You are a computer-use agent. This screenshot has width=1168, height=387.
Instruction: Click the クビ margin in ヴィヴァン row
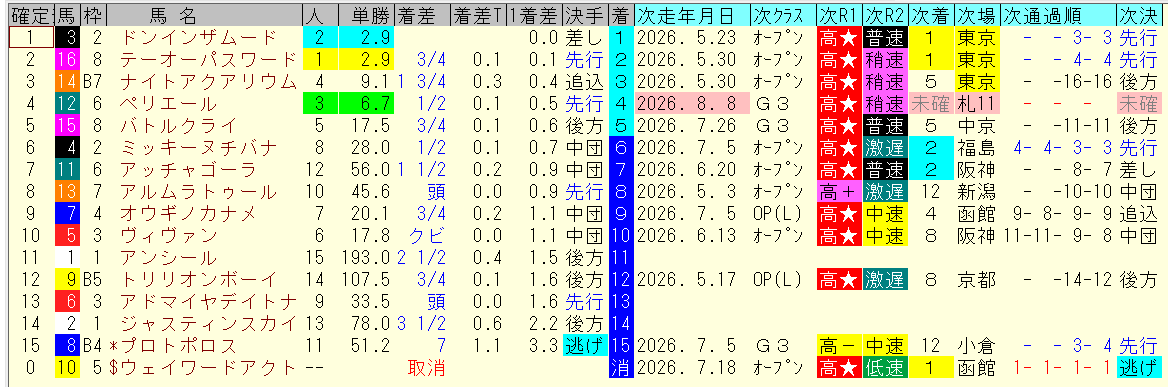click(x=427, y=236)
